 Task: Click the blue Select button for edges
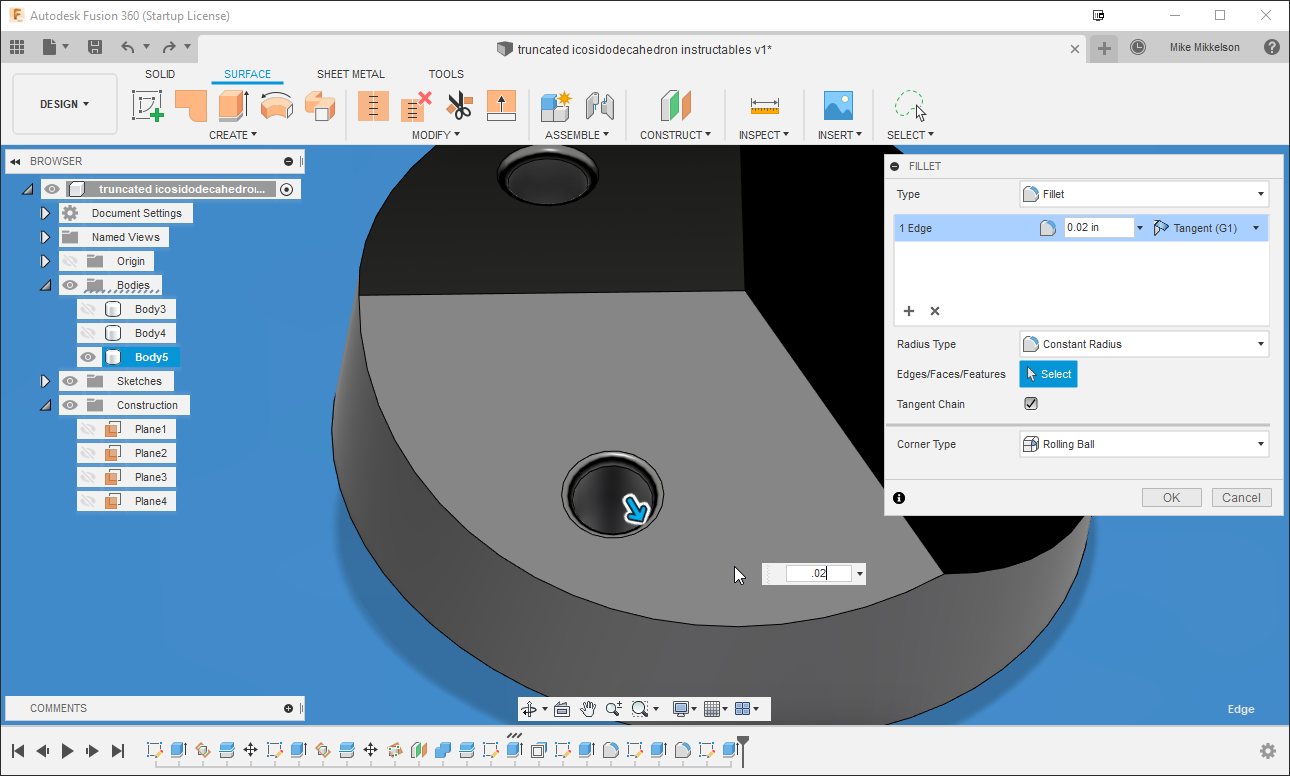1048,373
